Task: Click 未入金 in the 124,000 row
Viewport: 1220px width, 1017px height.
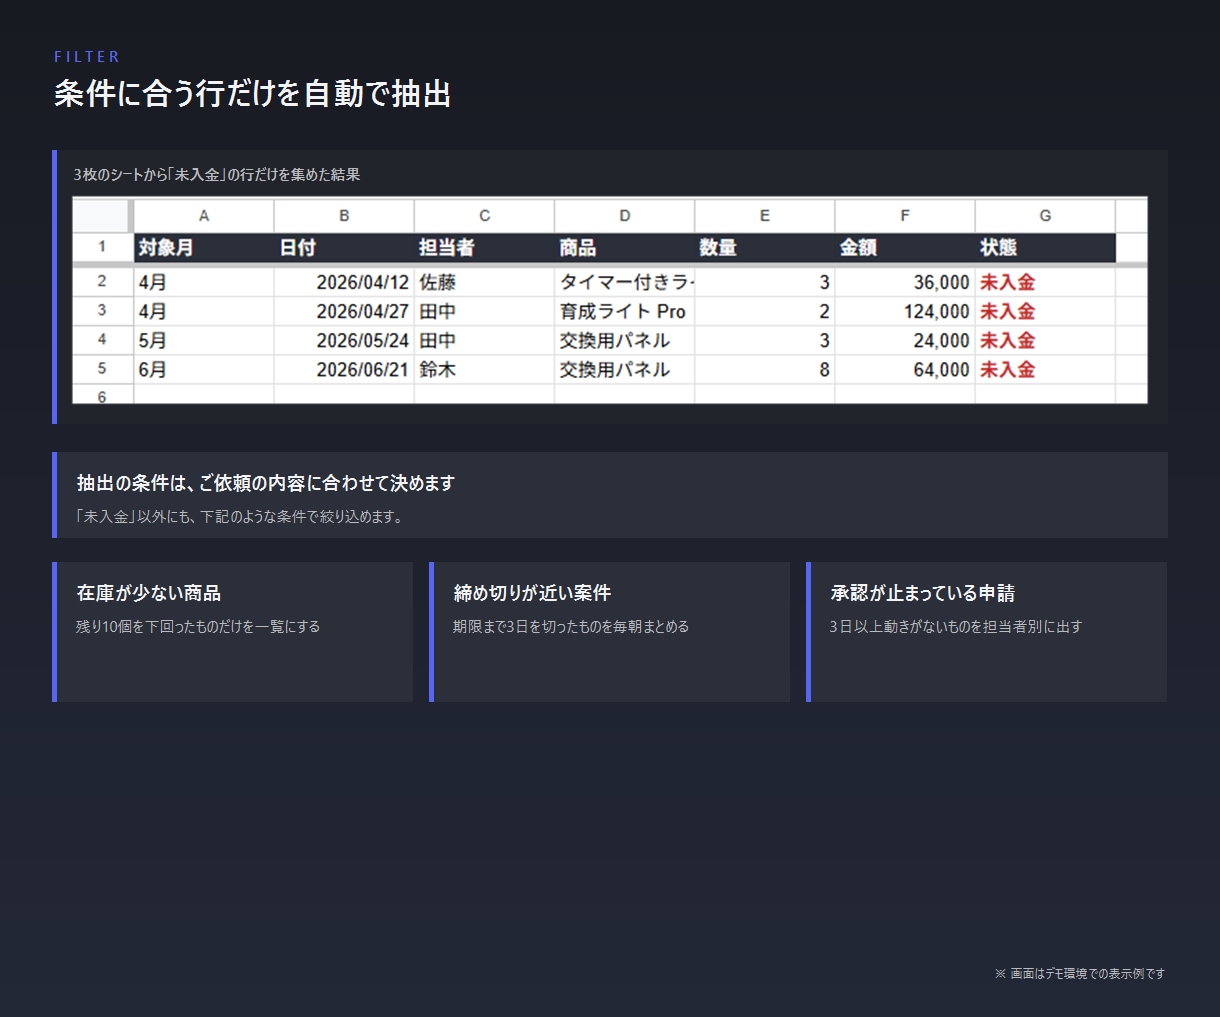Action: pos(1045,311)
